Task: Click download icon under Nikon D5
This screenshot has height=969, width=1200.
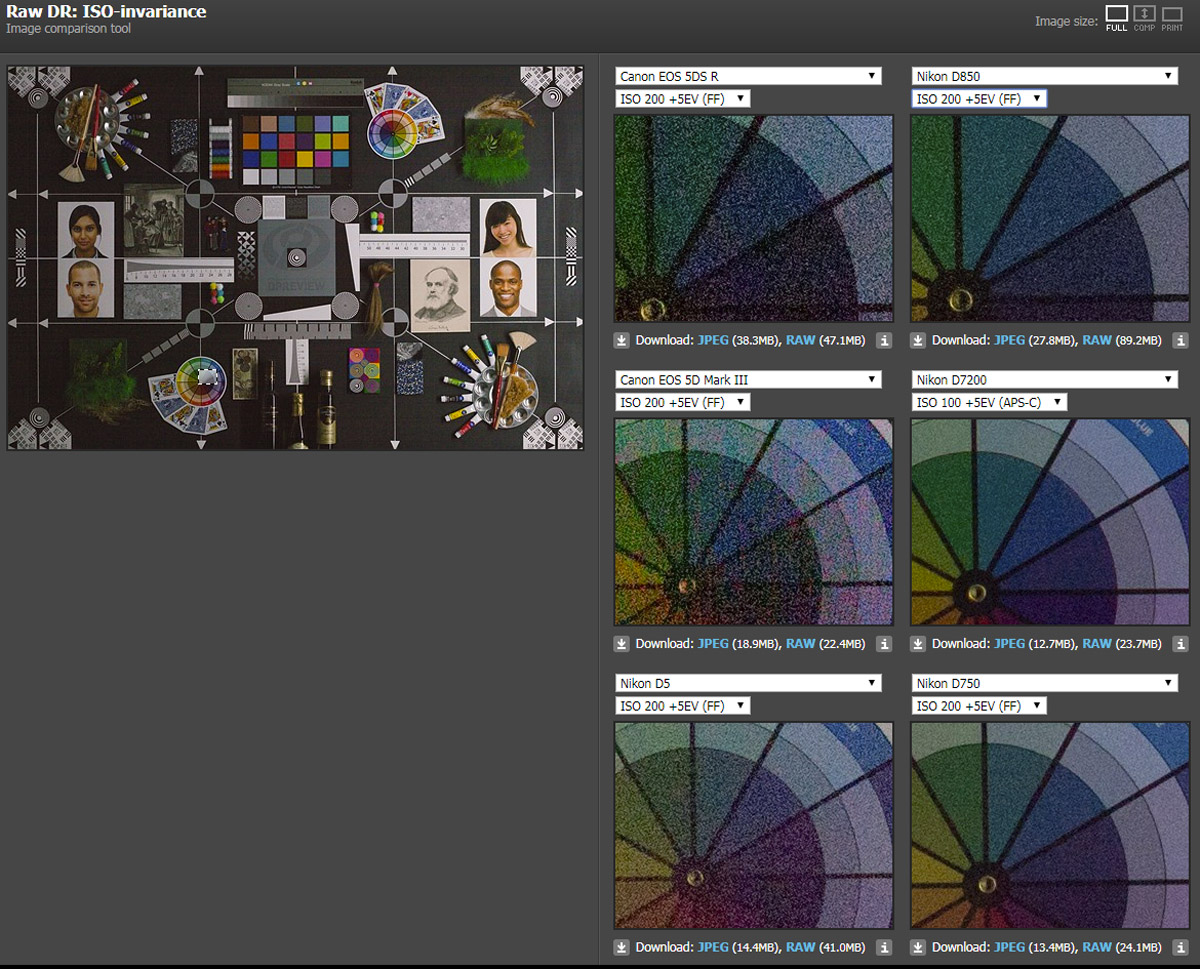Action: pos(621,947)
